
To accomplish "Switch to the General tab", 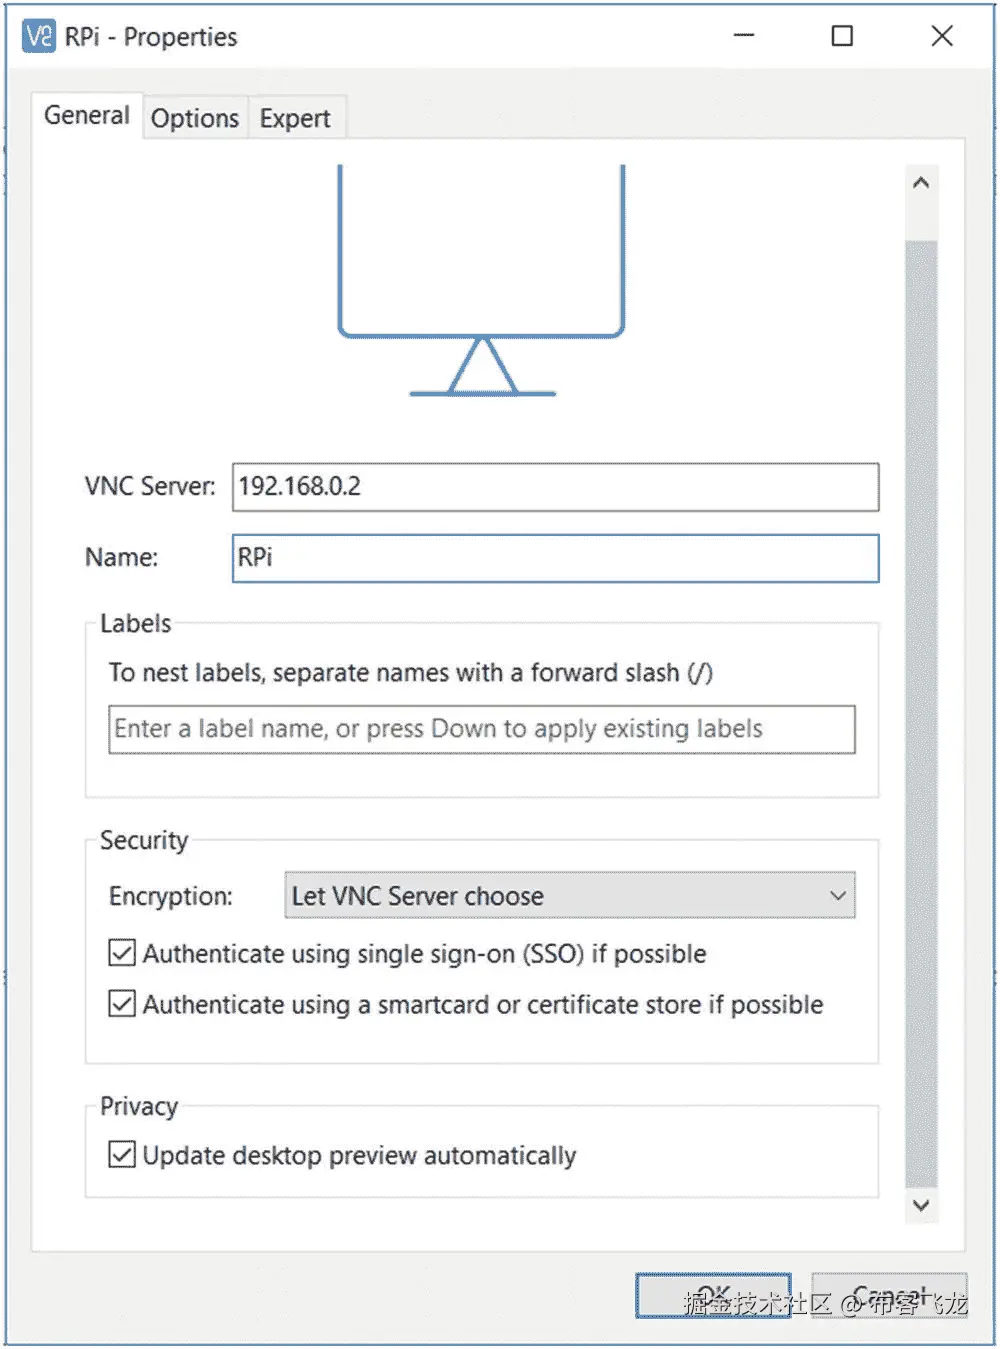I will [x=87, y=115].
